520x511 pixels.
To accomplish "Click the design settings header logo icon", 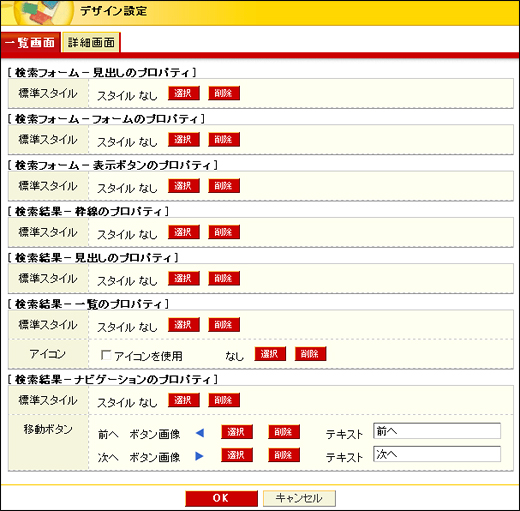I will tap(43, 13).
